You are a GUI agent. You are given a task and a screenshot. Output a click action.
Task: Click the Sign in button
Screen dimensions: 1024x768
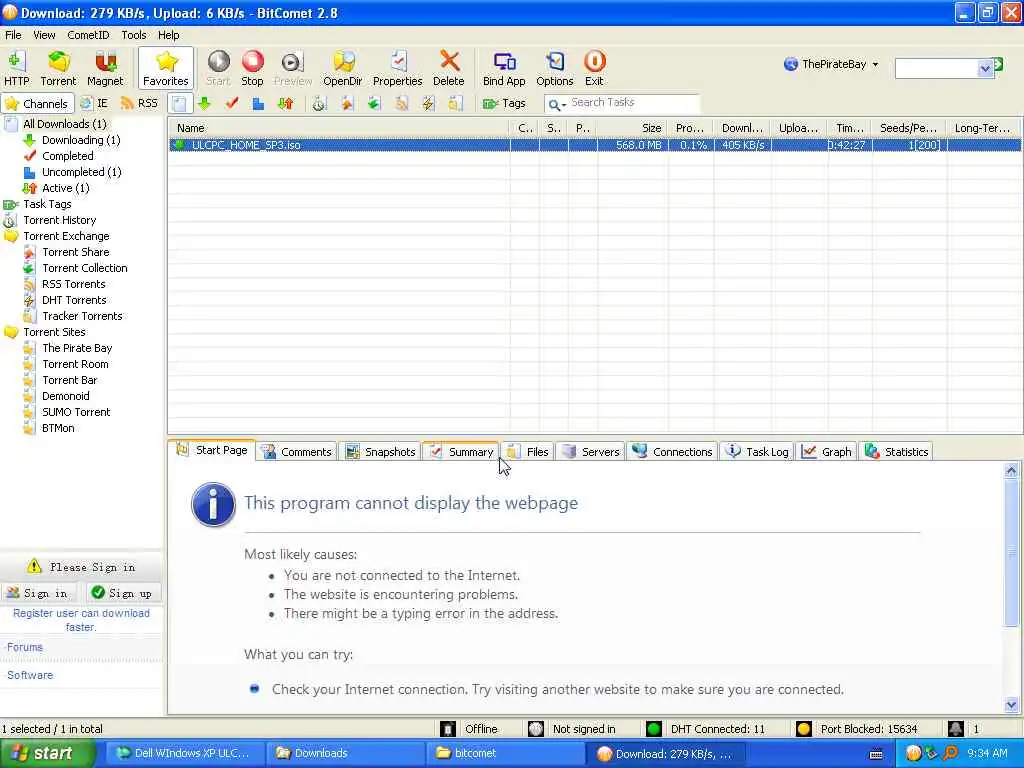tap(38, 593)
